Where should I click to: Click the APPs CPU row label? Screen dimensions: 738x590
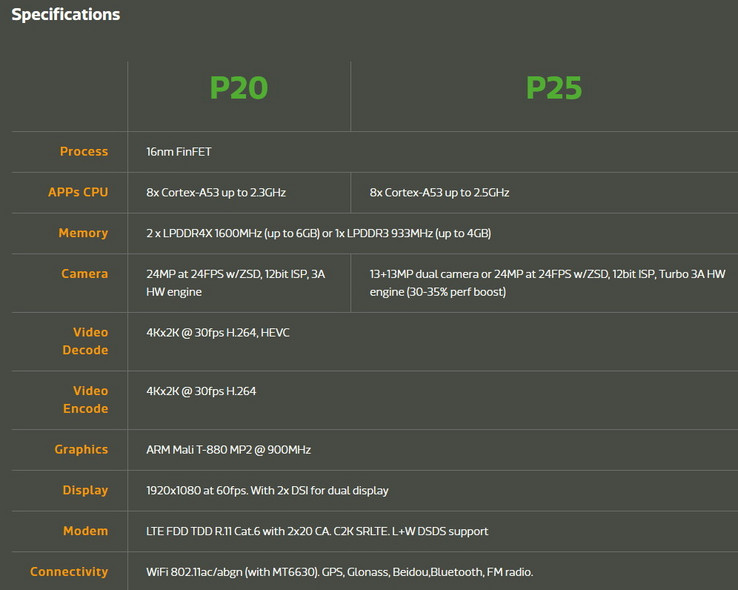click(x=78, y=192)
